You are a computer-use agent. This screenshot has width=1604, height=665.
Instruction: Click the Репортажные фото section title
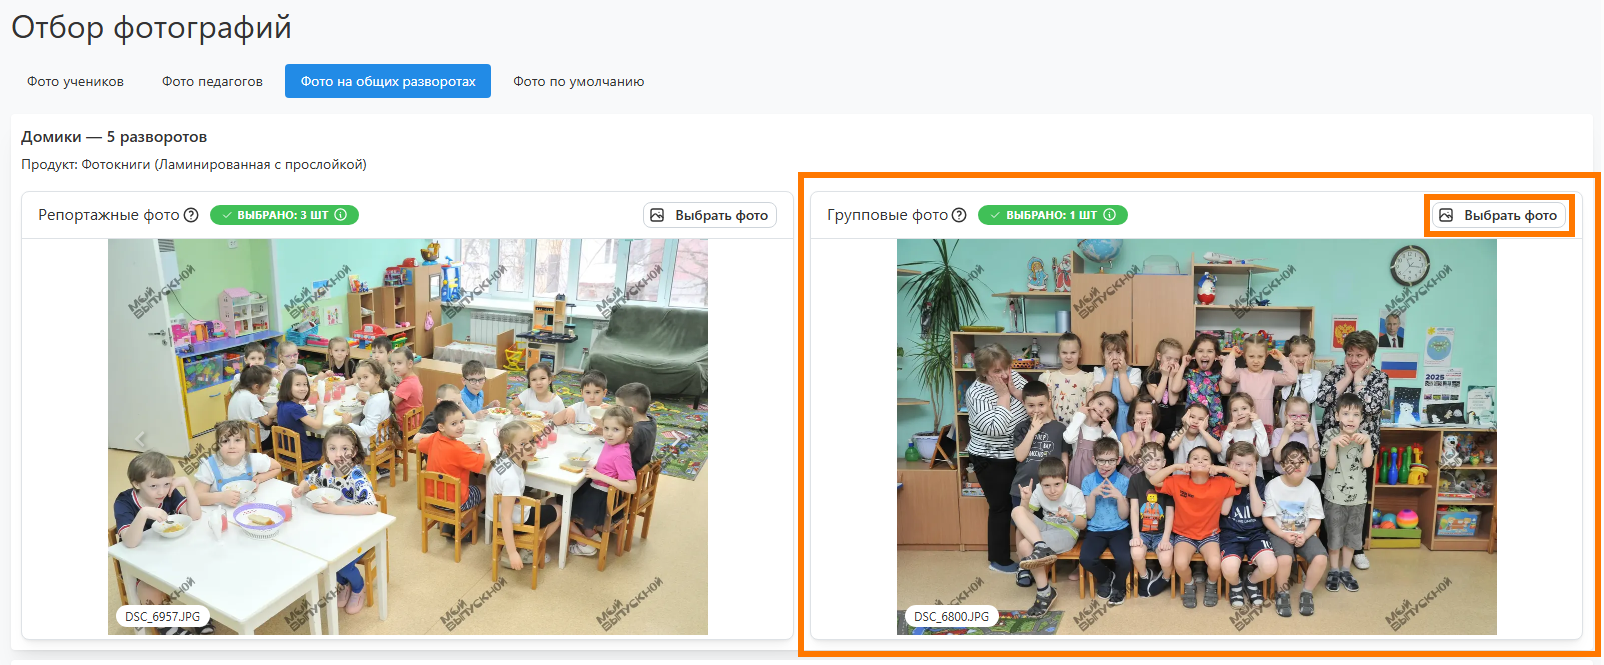[x=108, y=215]
